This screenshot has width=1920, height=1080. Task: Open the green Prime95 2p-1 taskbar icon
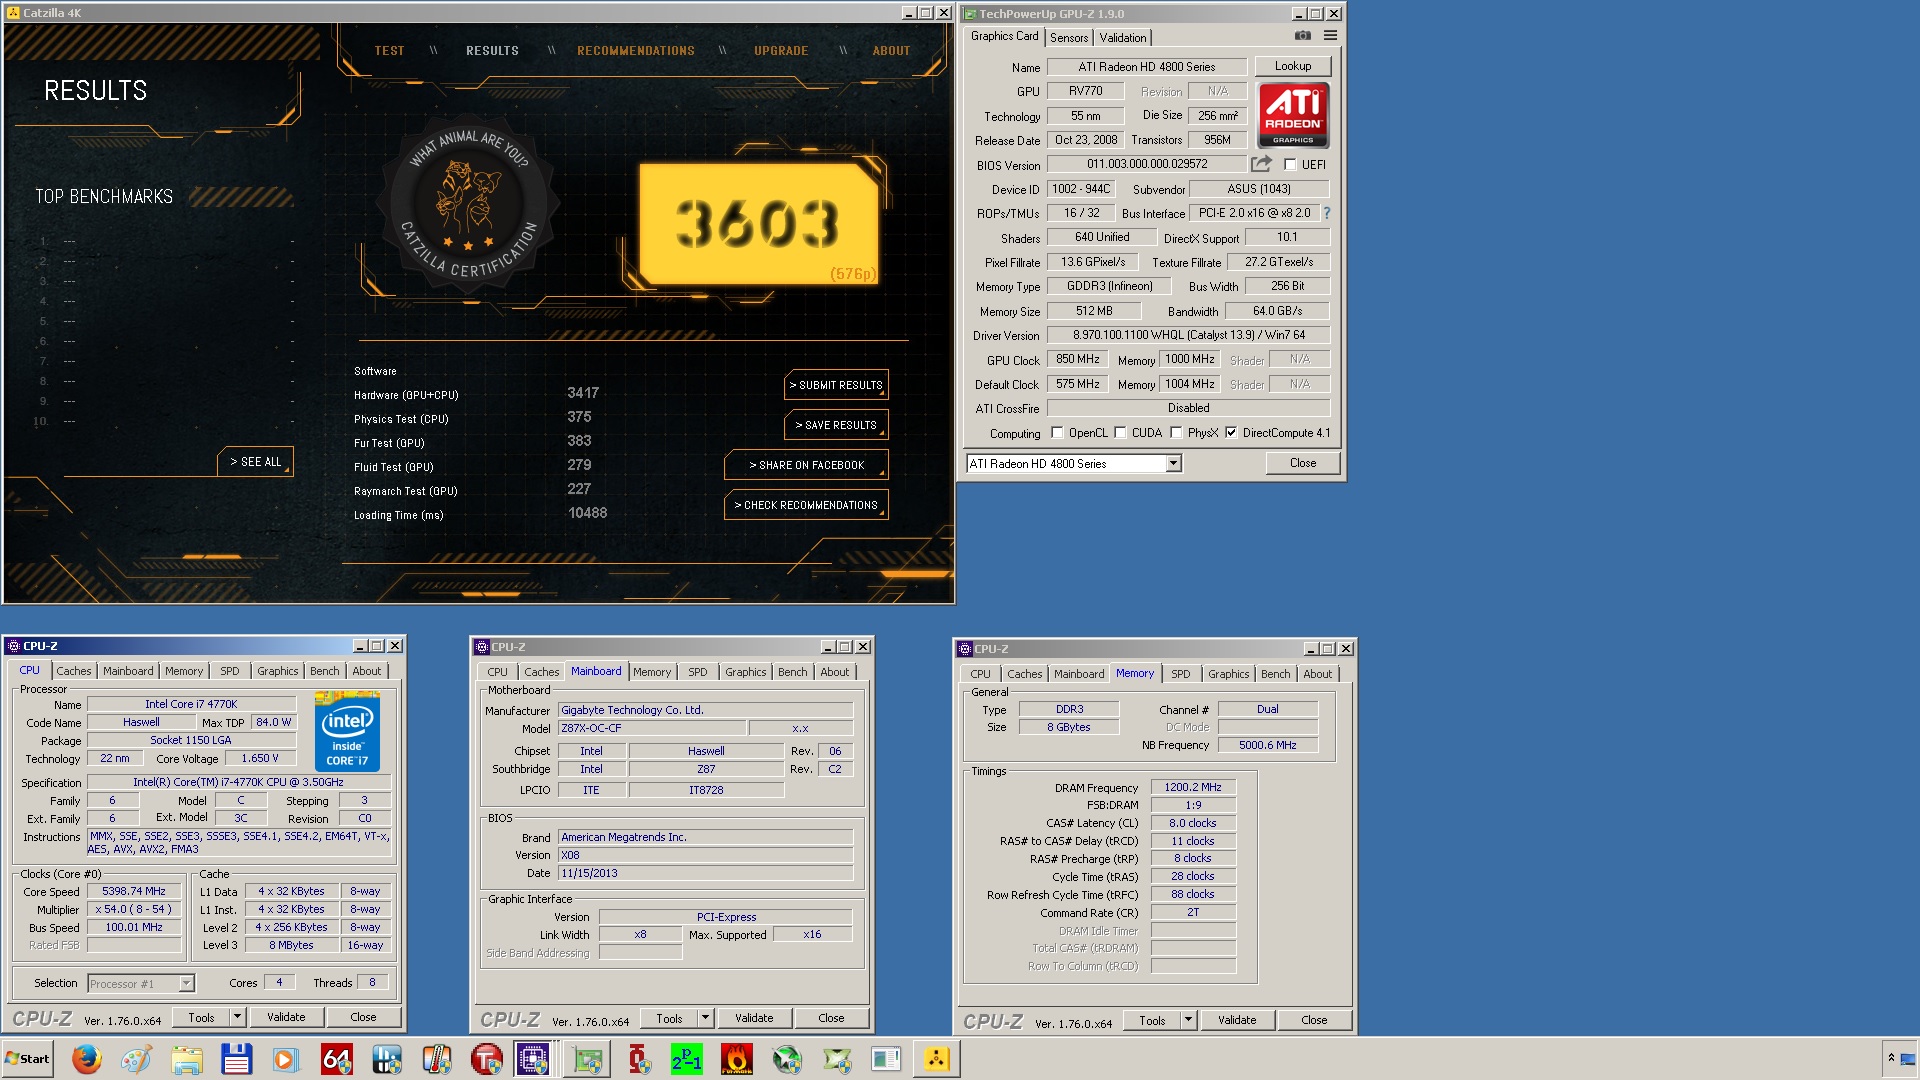pyautogui.click(x=687, y=1058)
